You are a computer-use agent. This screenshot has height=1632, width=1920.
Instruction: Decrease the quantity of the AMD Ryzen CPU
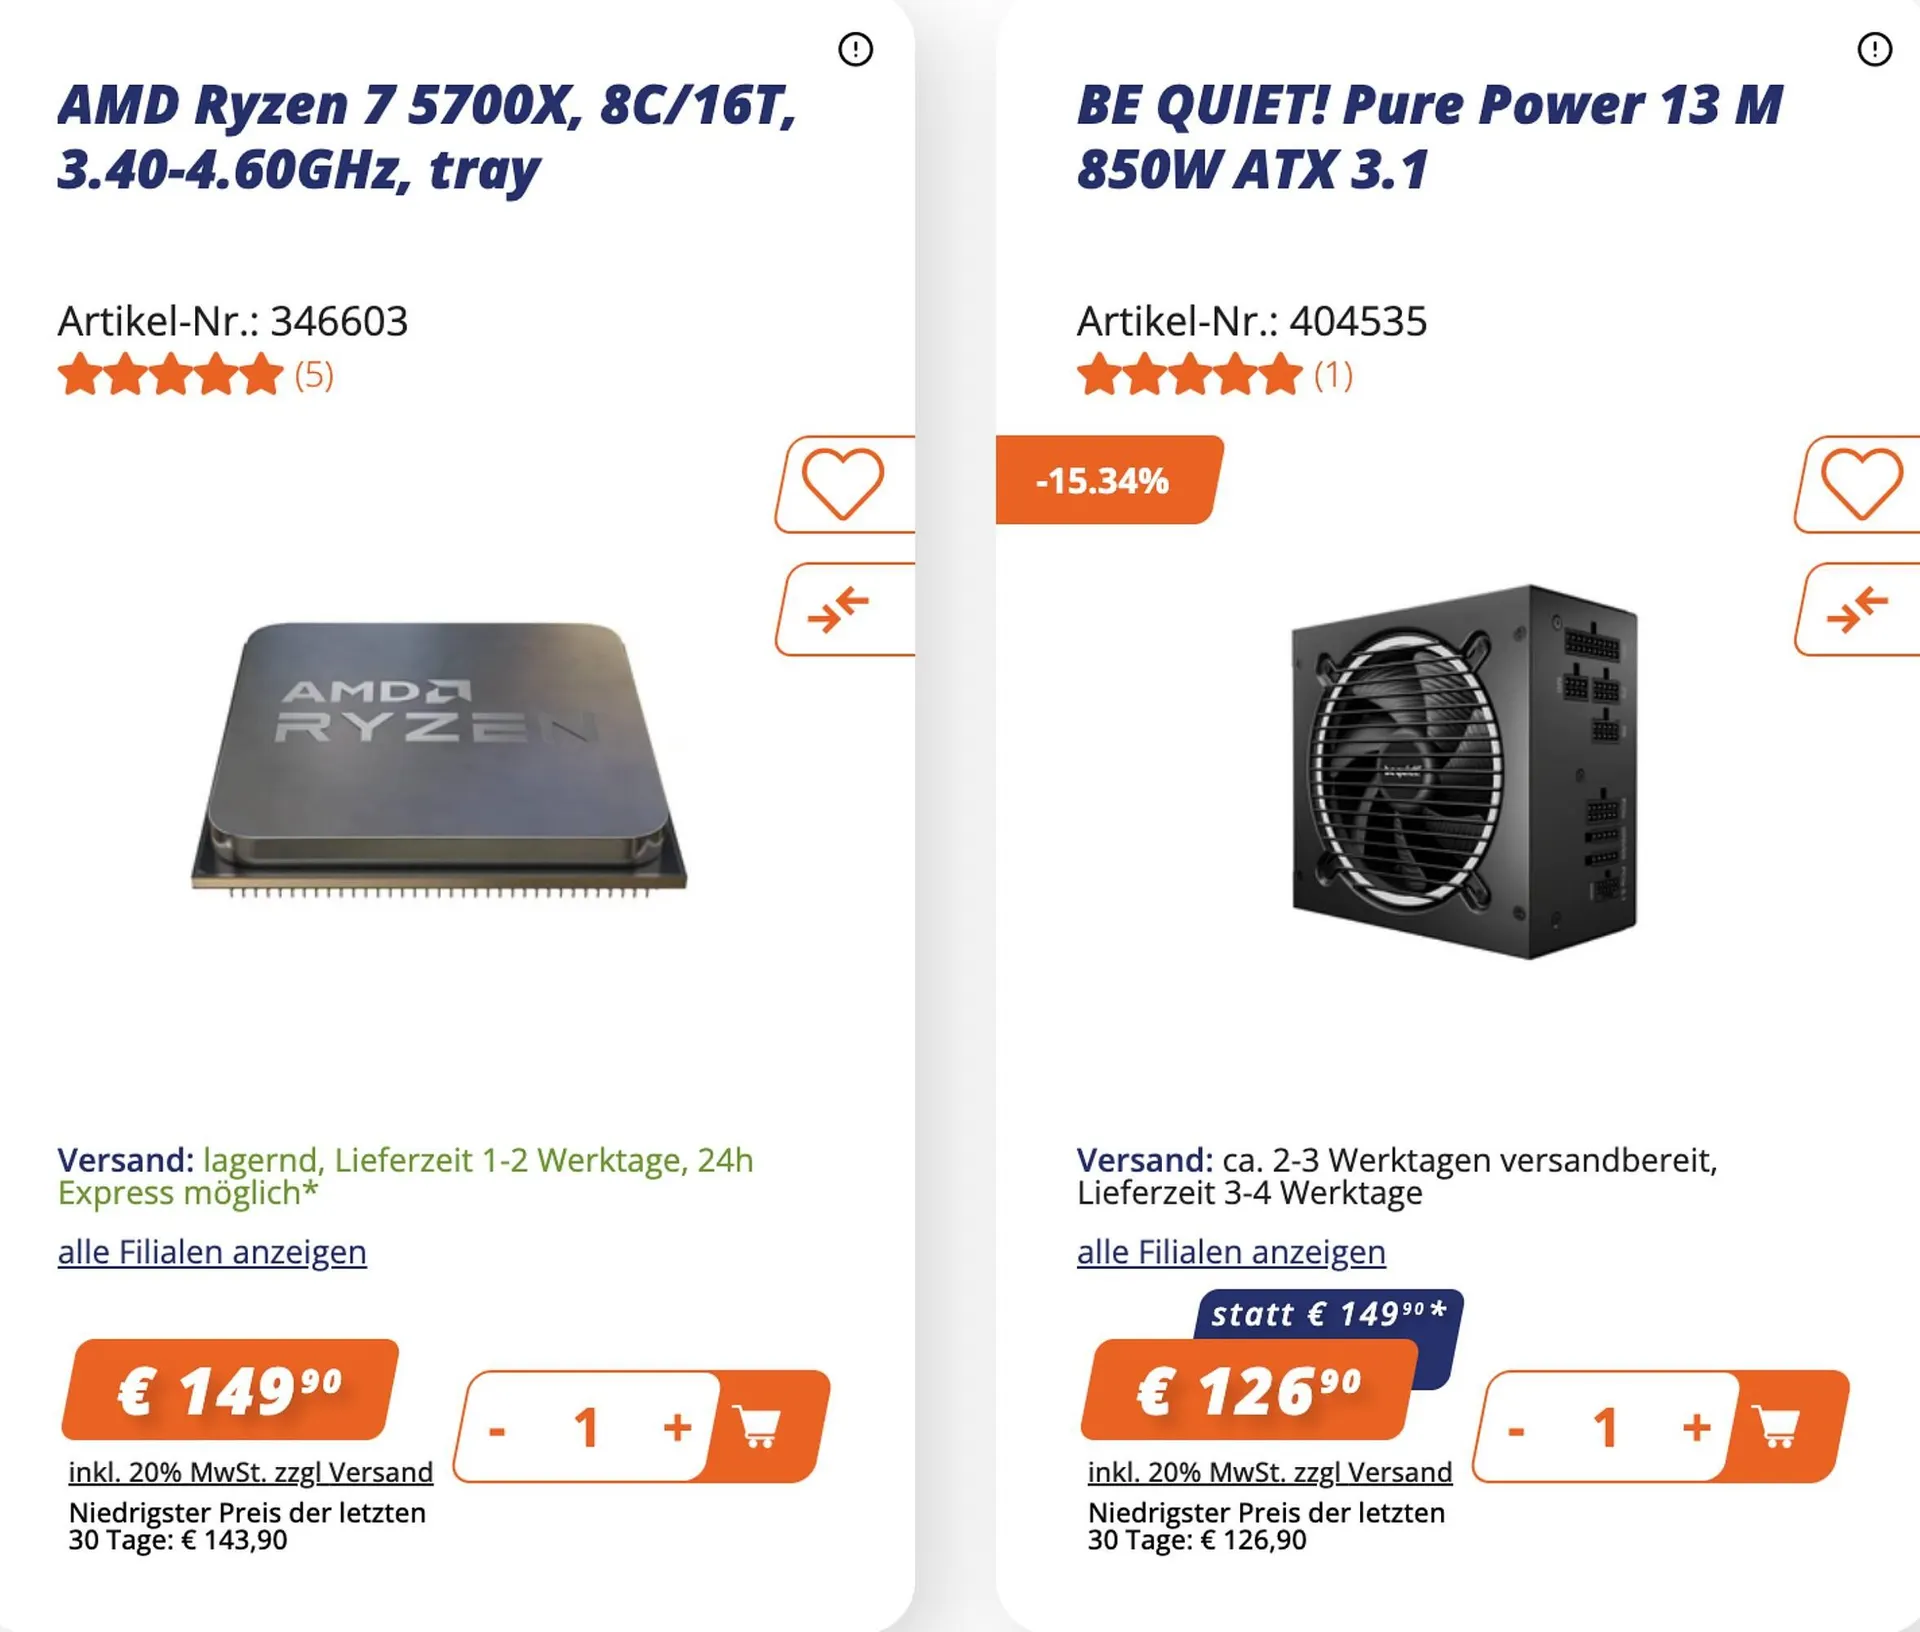pos(497,1429)
